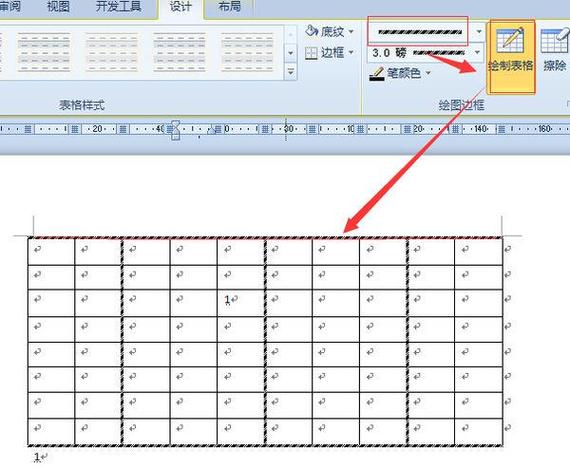This screenshot has width=570, height=468.
Task: Expand the table styles gallery (more button)
Action: click(x=290, y=72)
